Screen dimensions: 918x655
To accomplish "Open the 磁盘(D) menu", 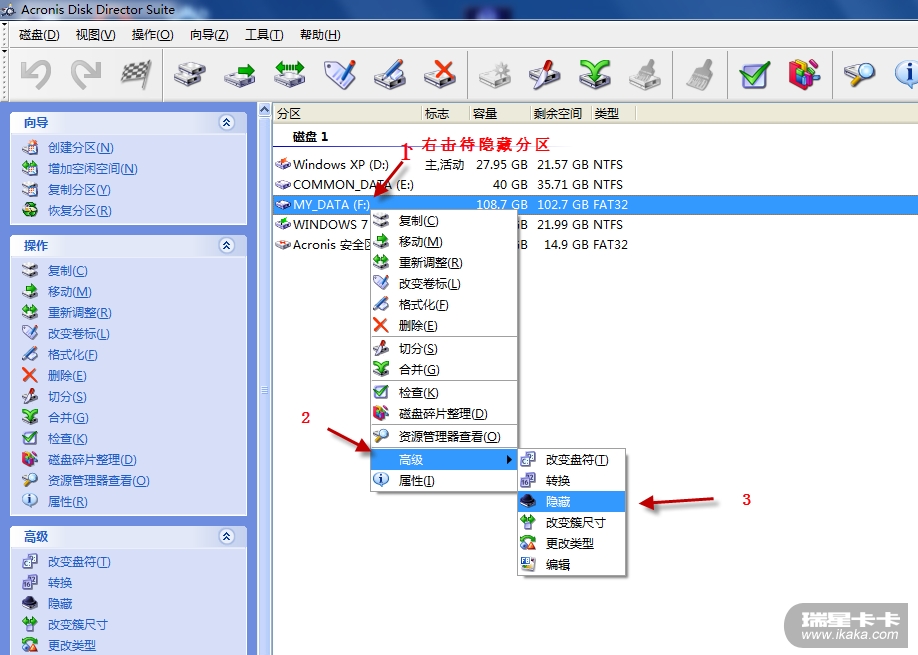I will (39, 35).
